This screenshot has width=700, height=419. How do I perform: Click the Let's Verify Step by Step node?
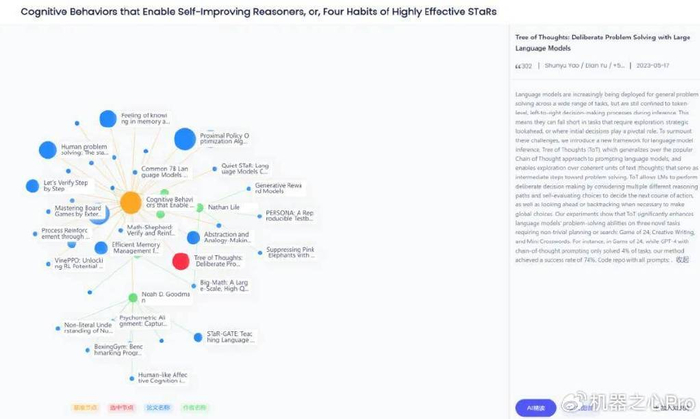[32, 186]
